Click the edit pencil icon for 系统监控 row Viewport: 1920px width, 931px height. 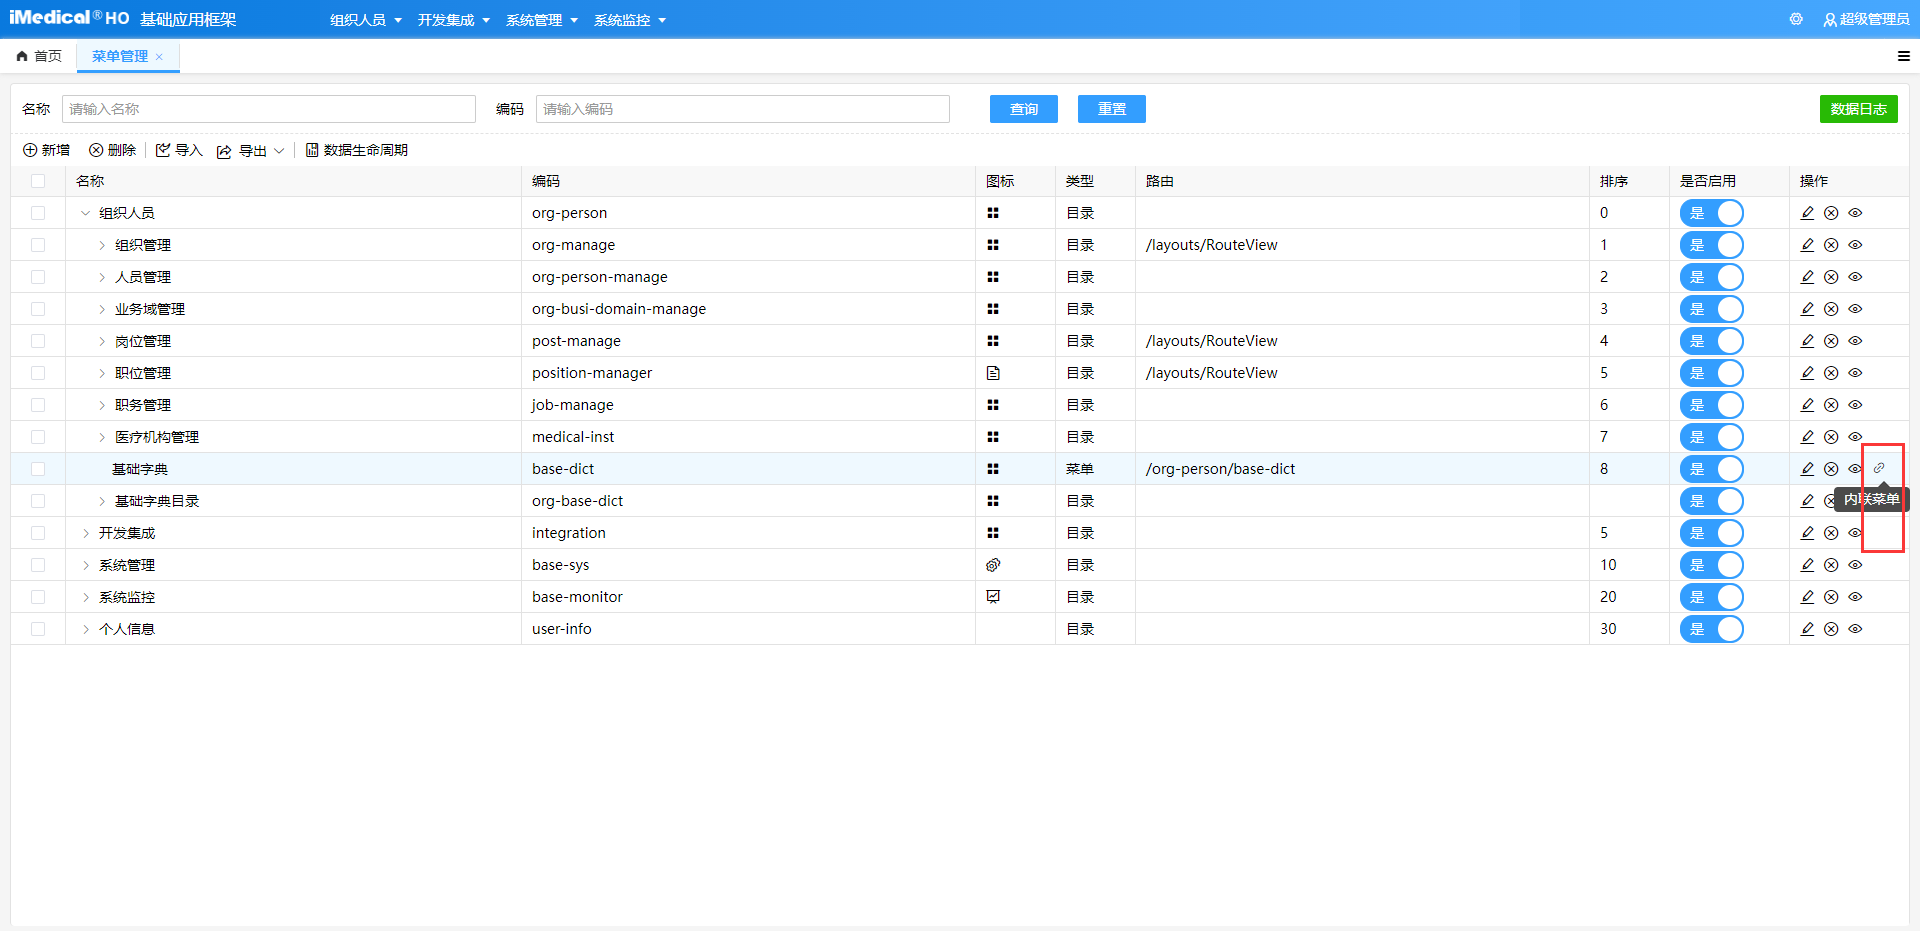[1807, 597]
